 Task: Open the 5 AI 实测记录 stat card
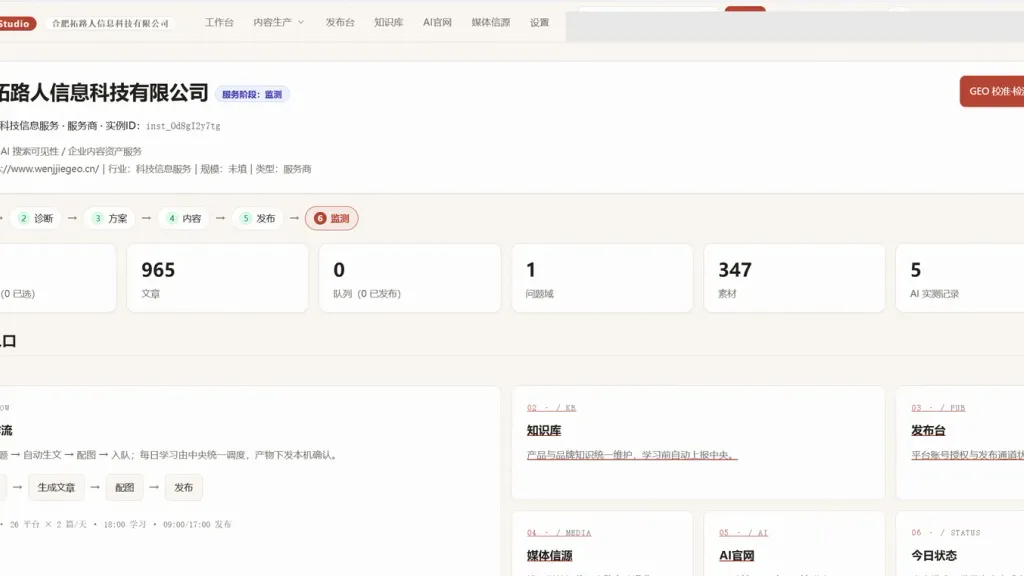pos(960,278)
